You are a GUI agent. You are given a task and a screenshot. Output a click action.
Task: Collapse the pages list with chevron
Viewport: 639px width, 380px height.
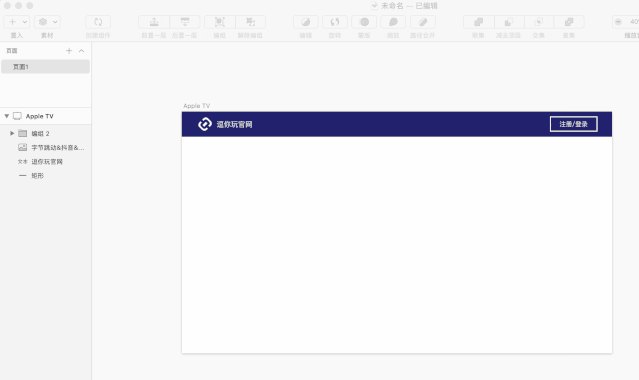point(82,51)
